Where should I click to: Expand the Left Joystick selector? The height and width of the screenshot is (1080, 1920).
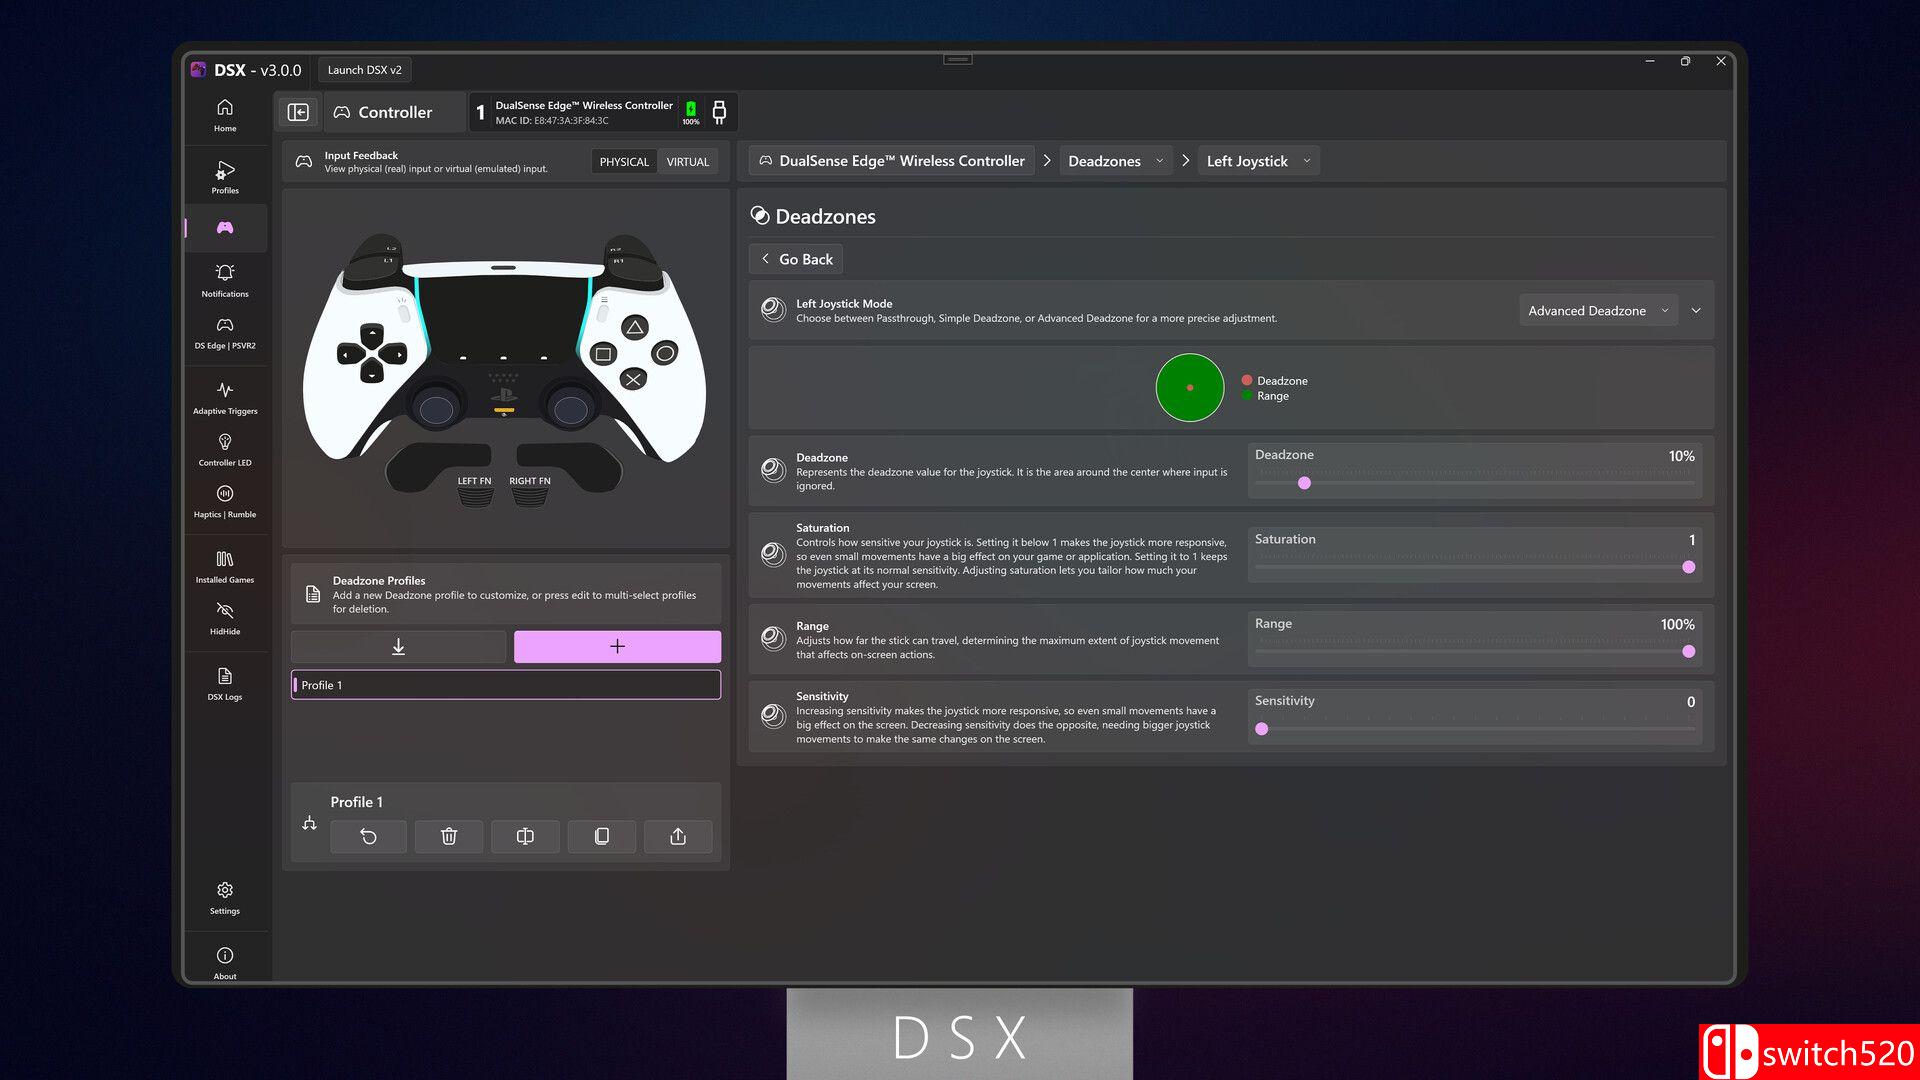(1258, 160)
